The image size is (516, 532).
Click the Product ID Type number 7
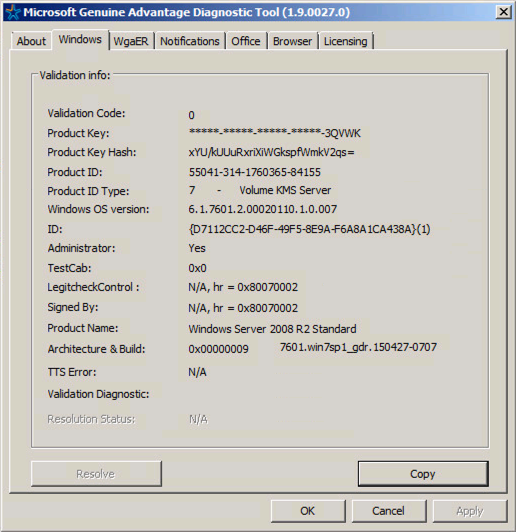[192, 190]
